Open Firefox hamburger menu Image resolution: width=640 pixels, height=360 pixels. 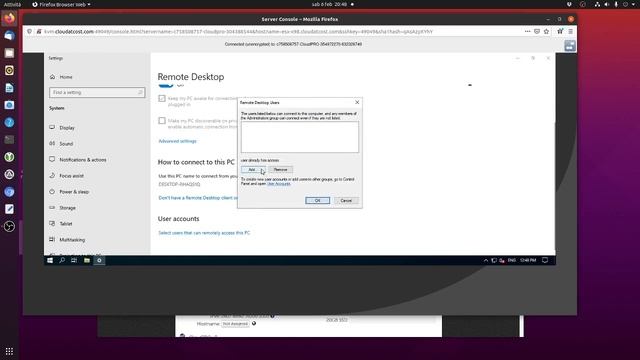click(571, 31)
